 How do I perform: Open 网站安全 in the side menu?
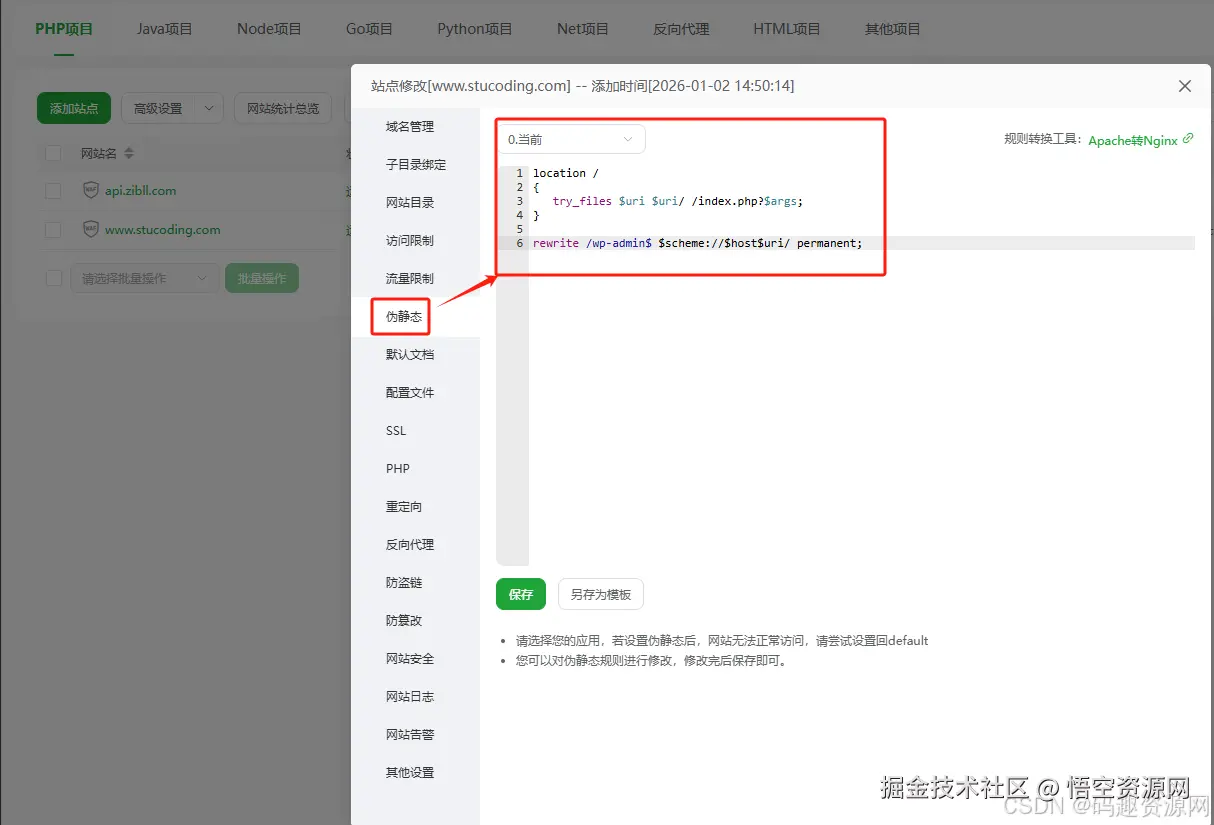coord(410,659)
